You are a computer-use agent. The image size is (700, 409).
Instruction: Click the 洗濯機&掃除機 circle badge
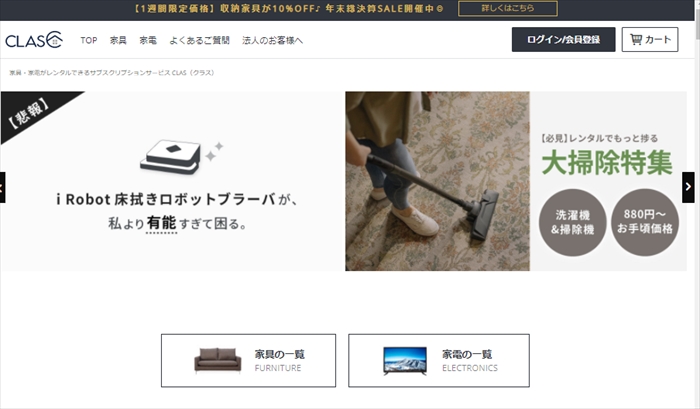572,222
